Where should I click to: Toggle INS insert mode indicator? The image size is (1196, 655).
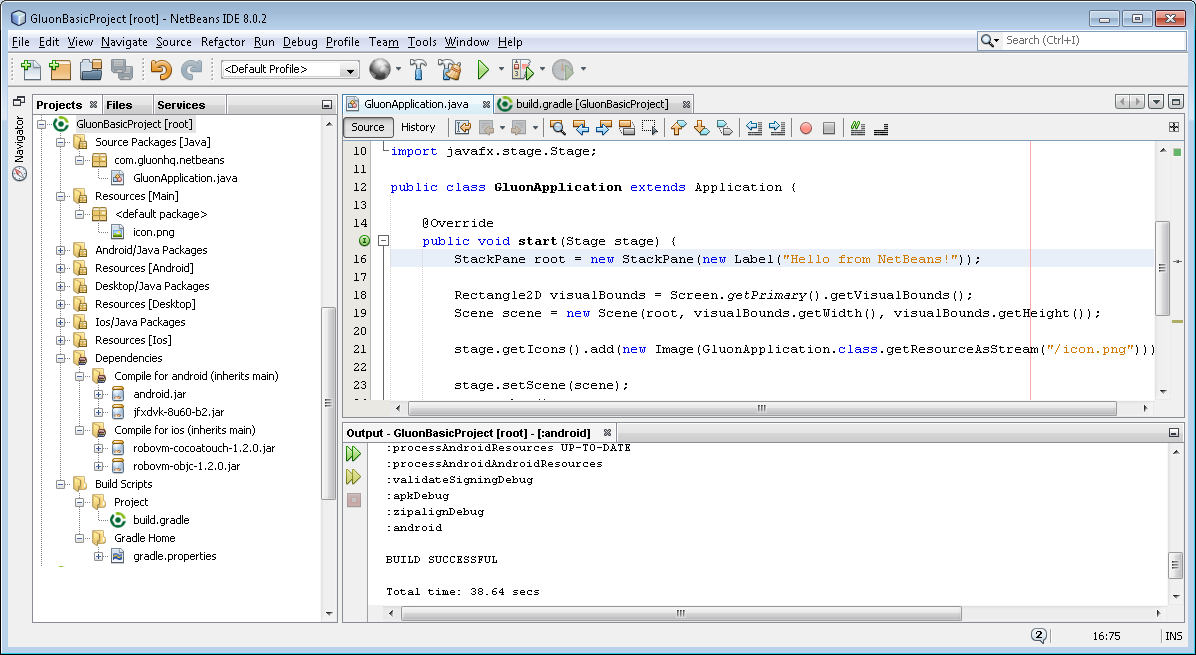point(1173,636)
